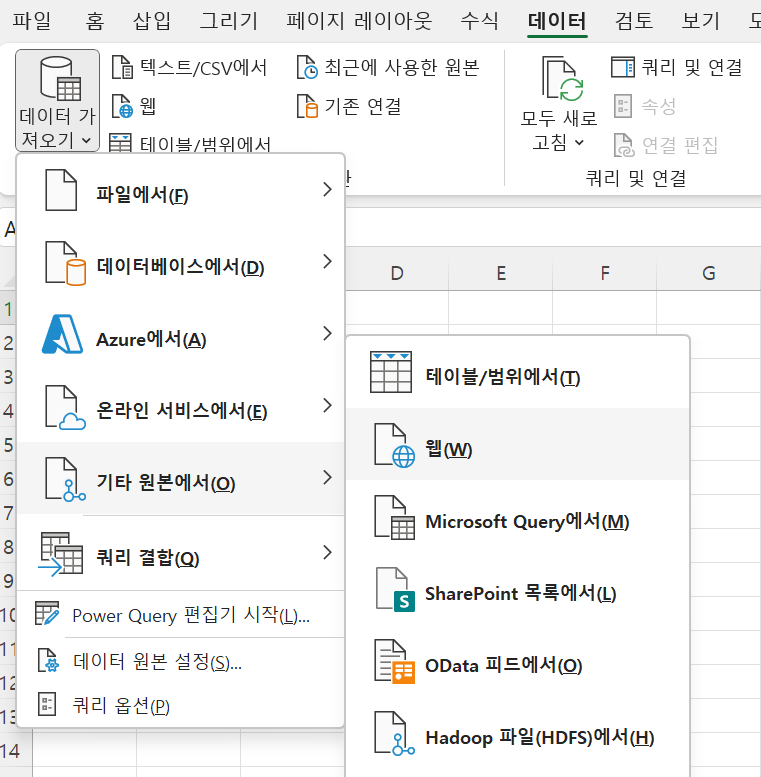This screenshot has height=777, width=761.
Task: Click the disabled 속성 icon
Action: point(623,106)
